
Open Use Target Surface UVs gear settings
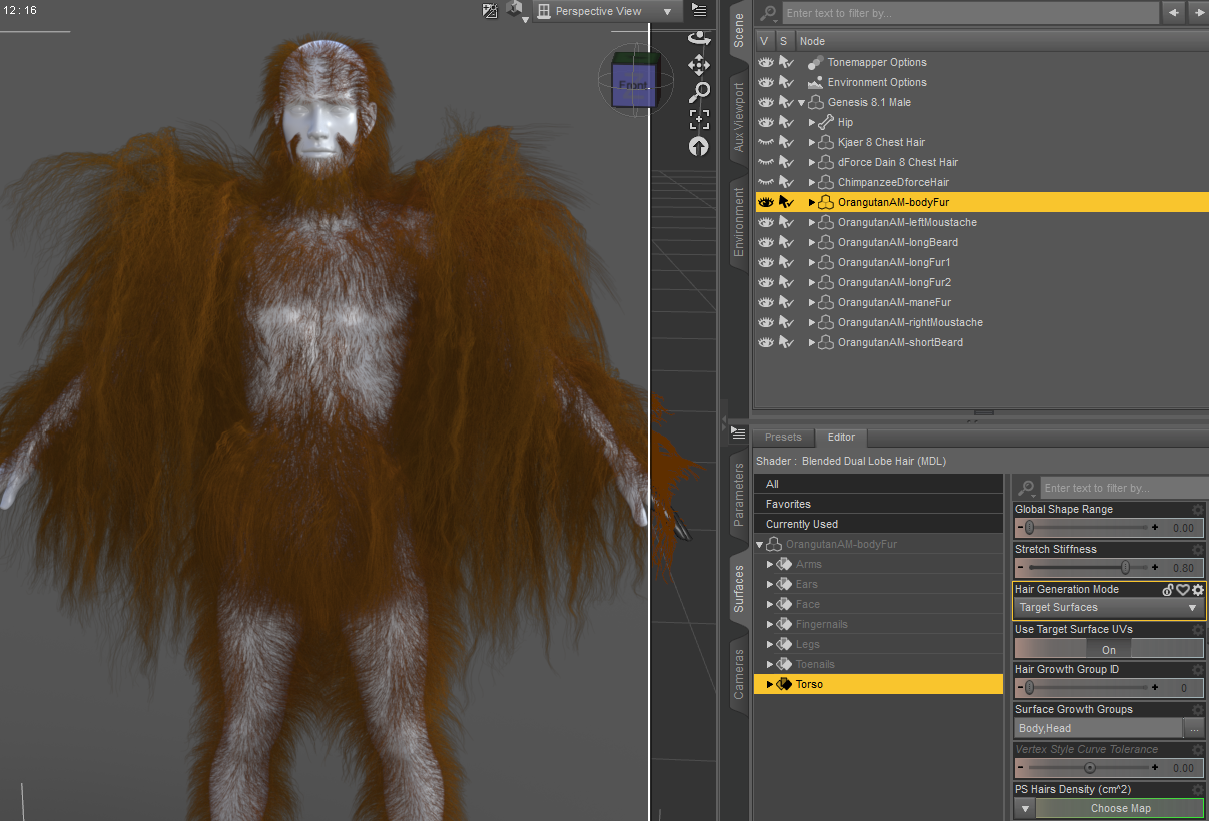[1197, 630]
